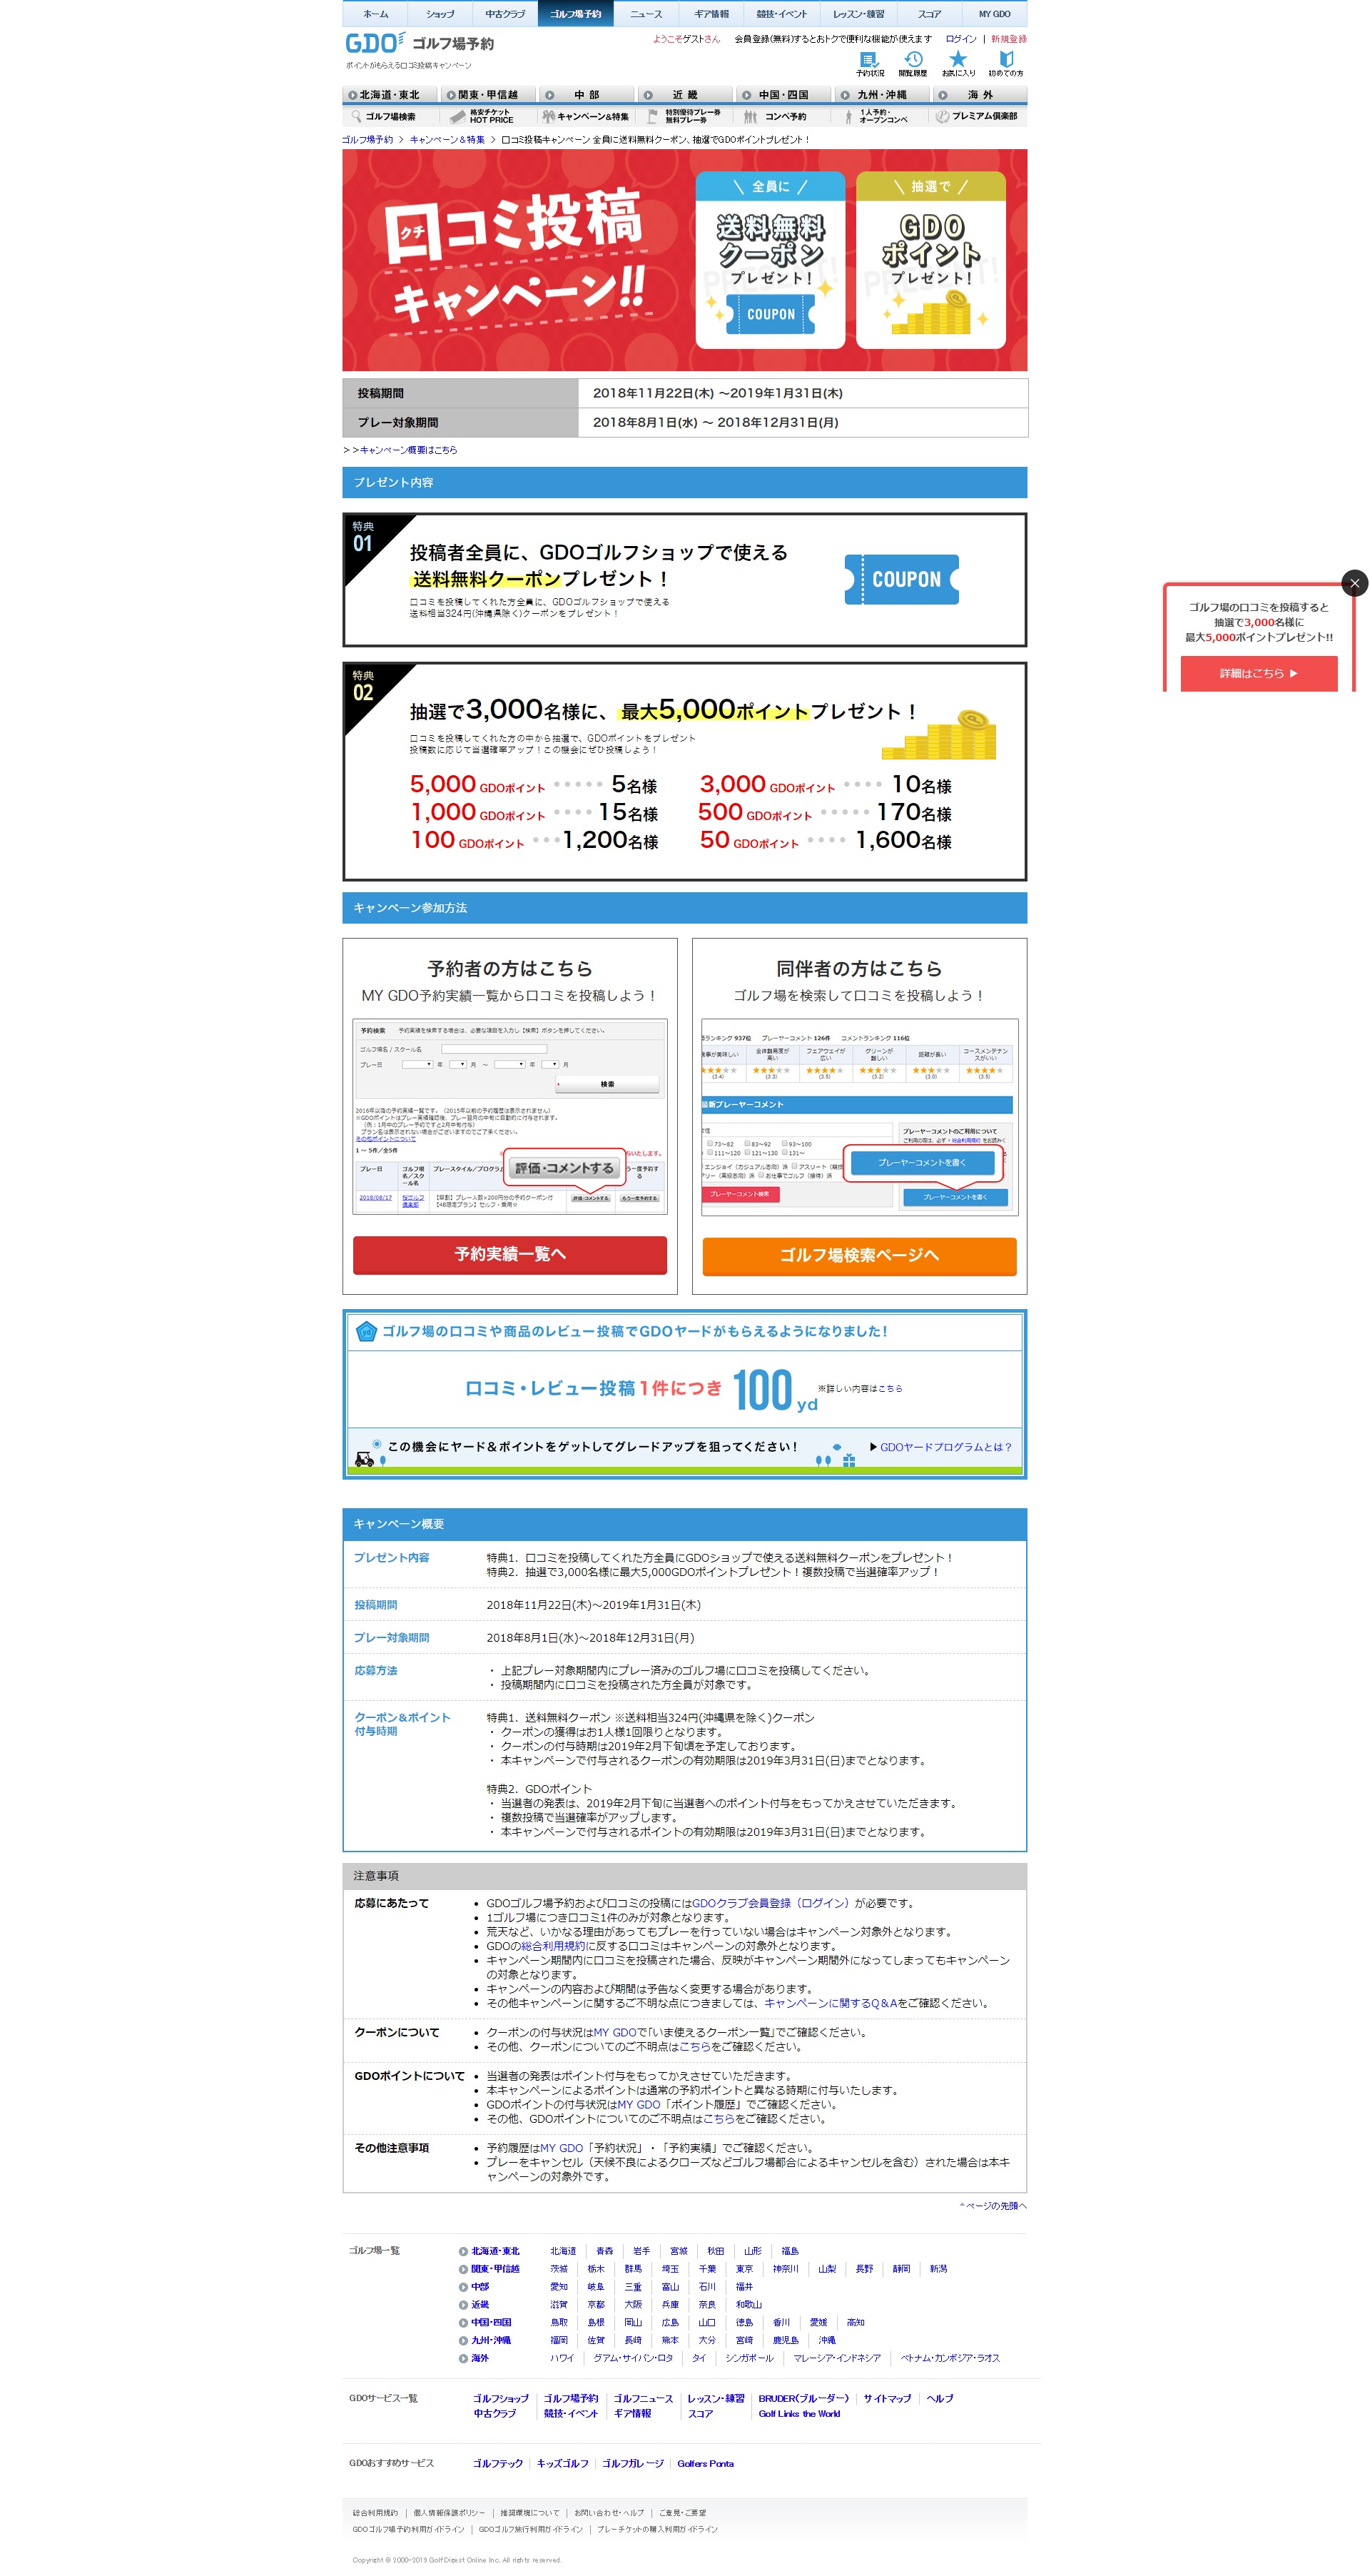
Task: Open the 閲覧履歴 browsing history icon
Action: pyautogui.click(x=913, y=60)
